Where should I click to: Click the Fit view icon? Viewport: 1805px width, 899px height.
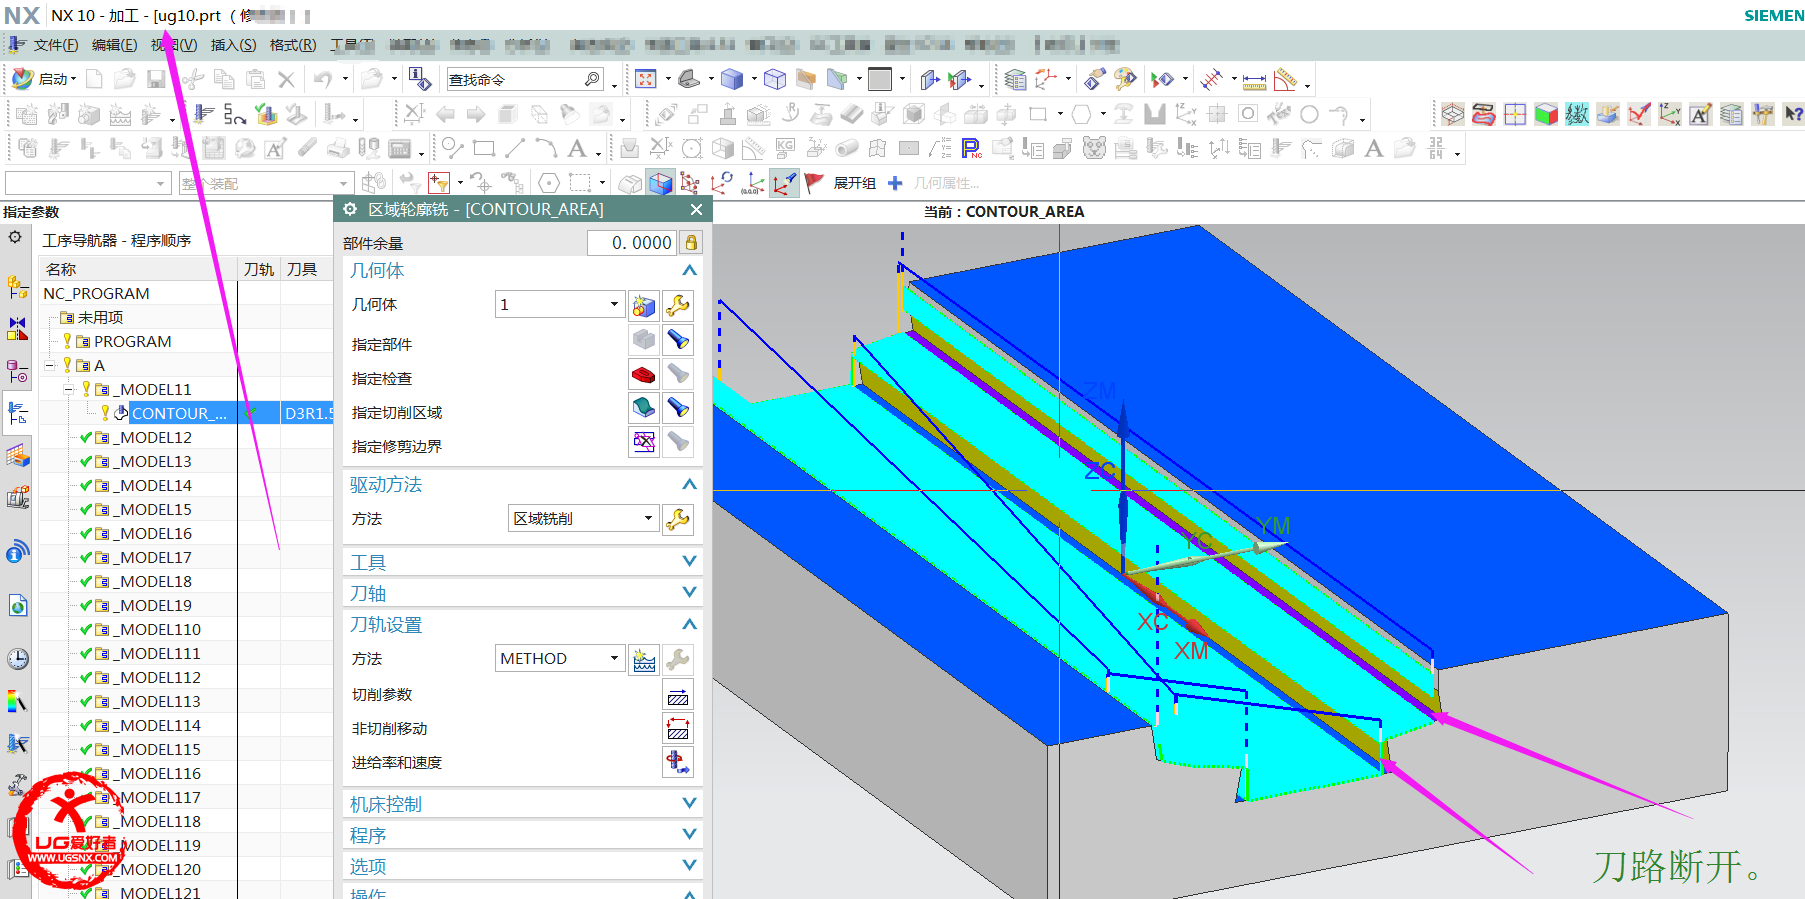pyautogui.click(x=646, y=79)
